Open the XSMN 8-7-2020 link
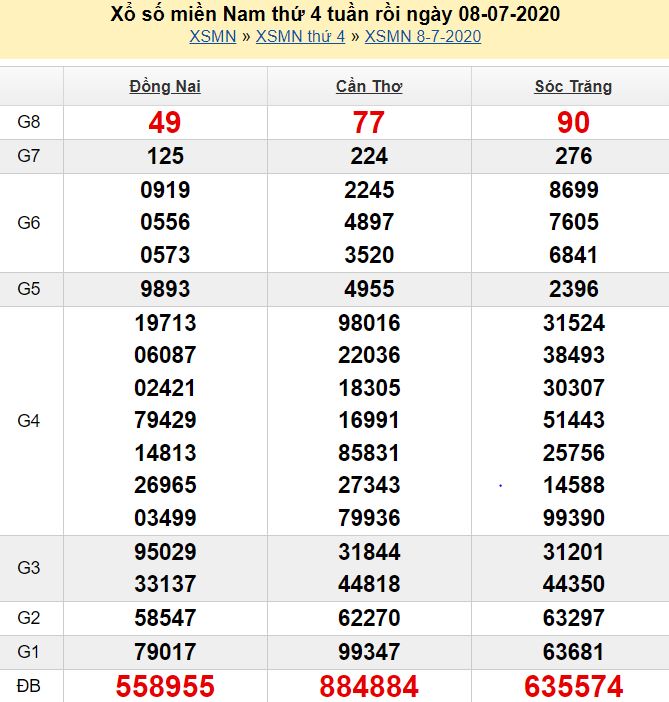Screen dimensions: 669x702 coord(423,36)
